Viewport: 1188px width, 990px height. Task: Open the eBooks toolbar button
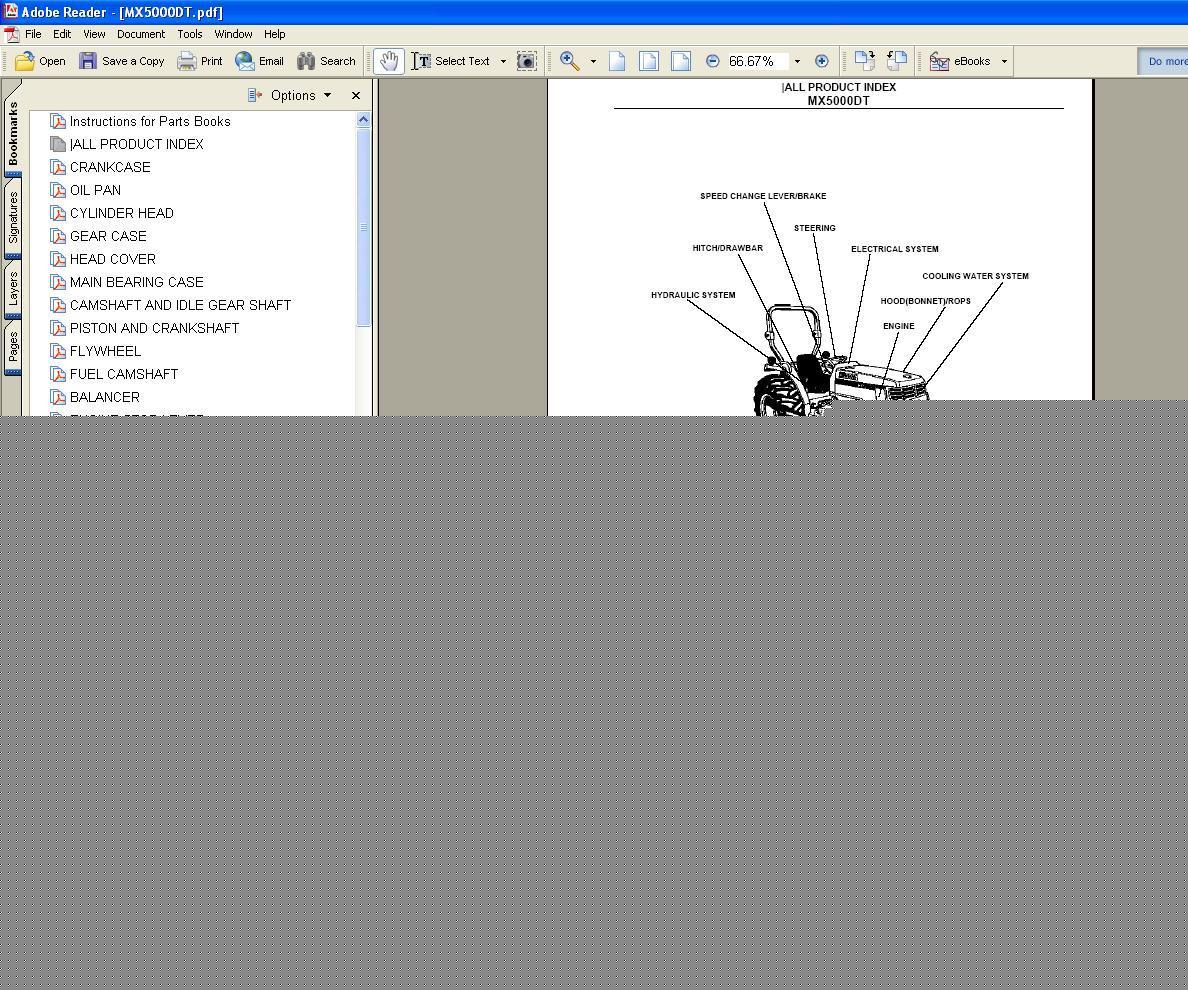pos(960,61)
